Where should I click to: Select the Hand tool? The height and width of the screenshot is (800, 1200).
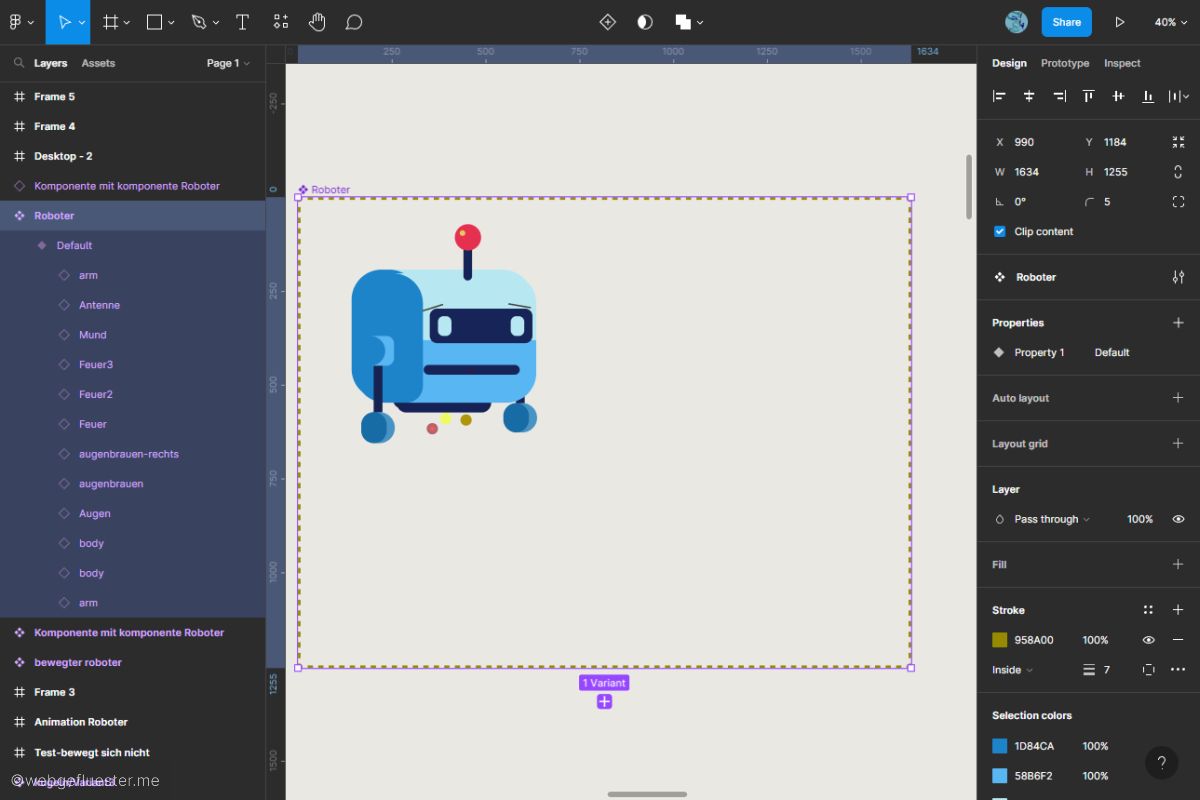(x=317, y=22)
